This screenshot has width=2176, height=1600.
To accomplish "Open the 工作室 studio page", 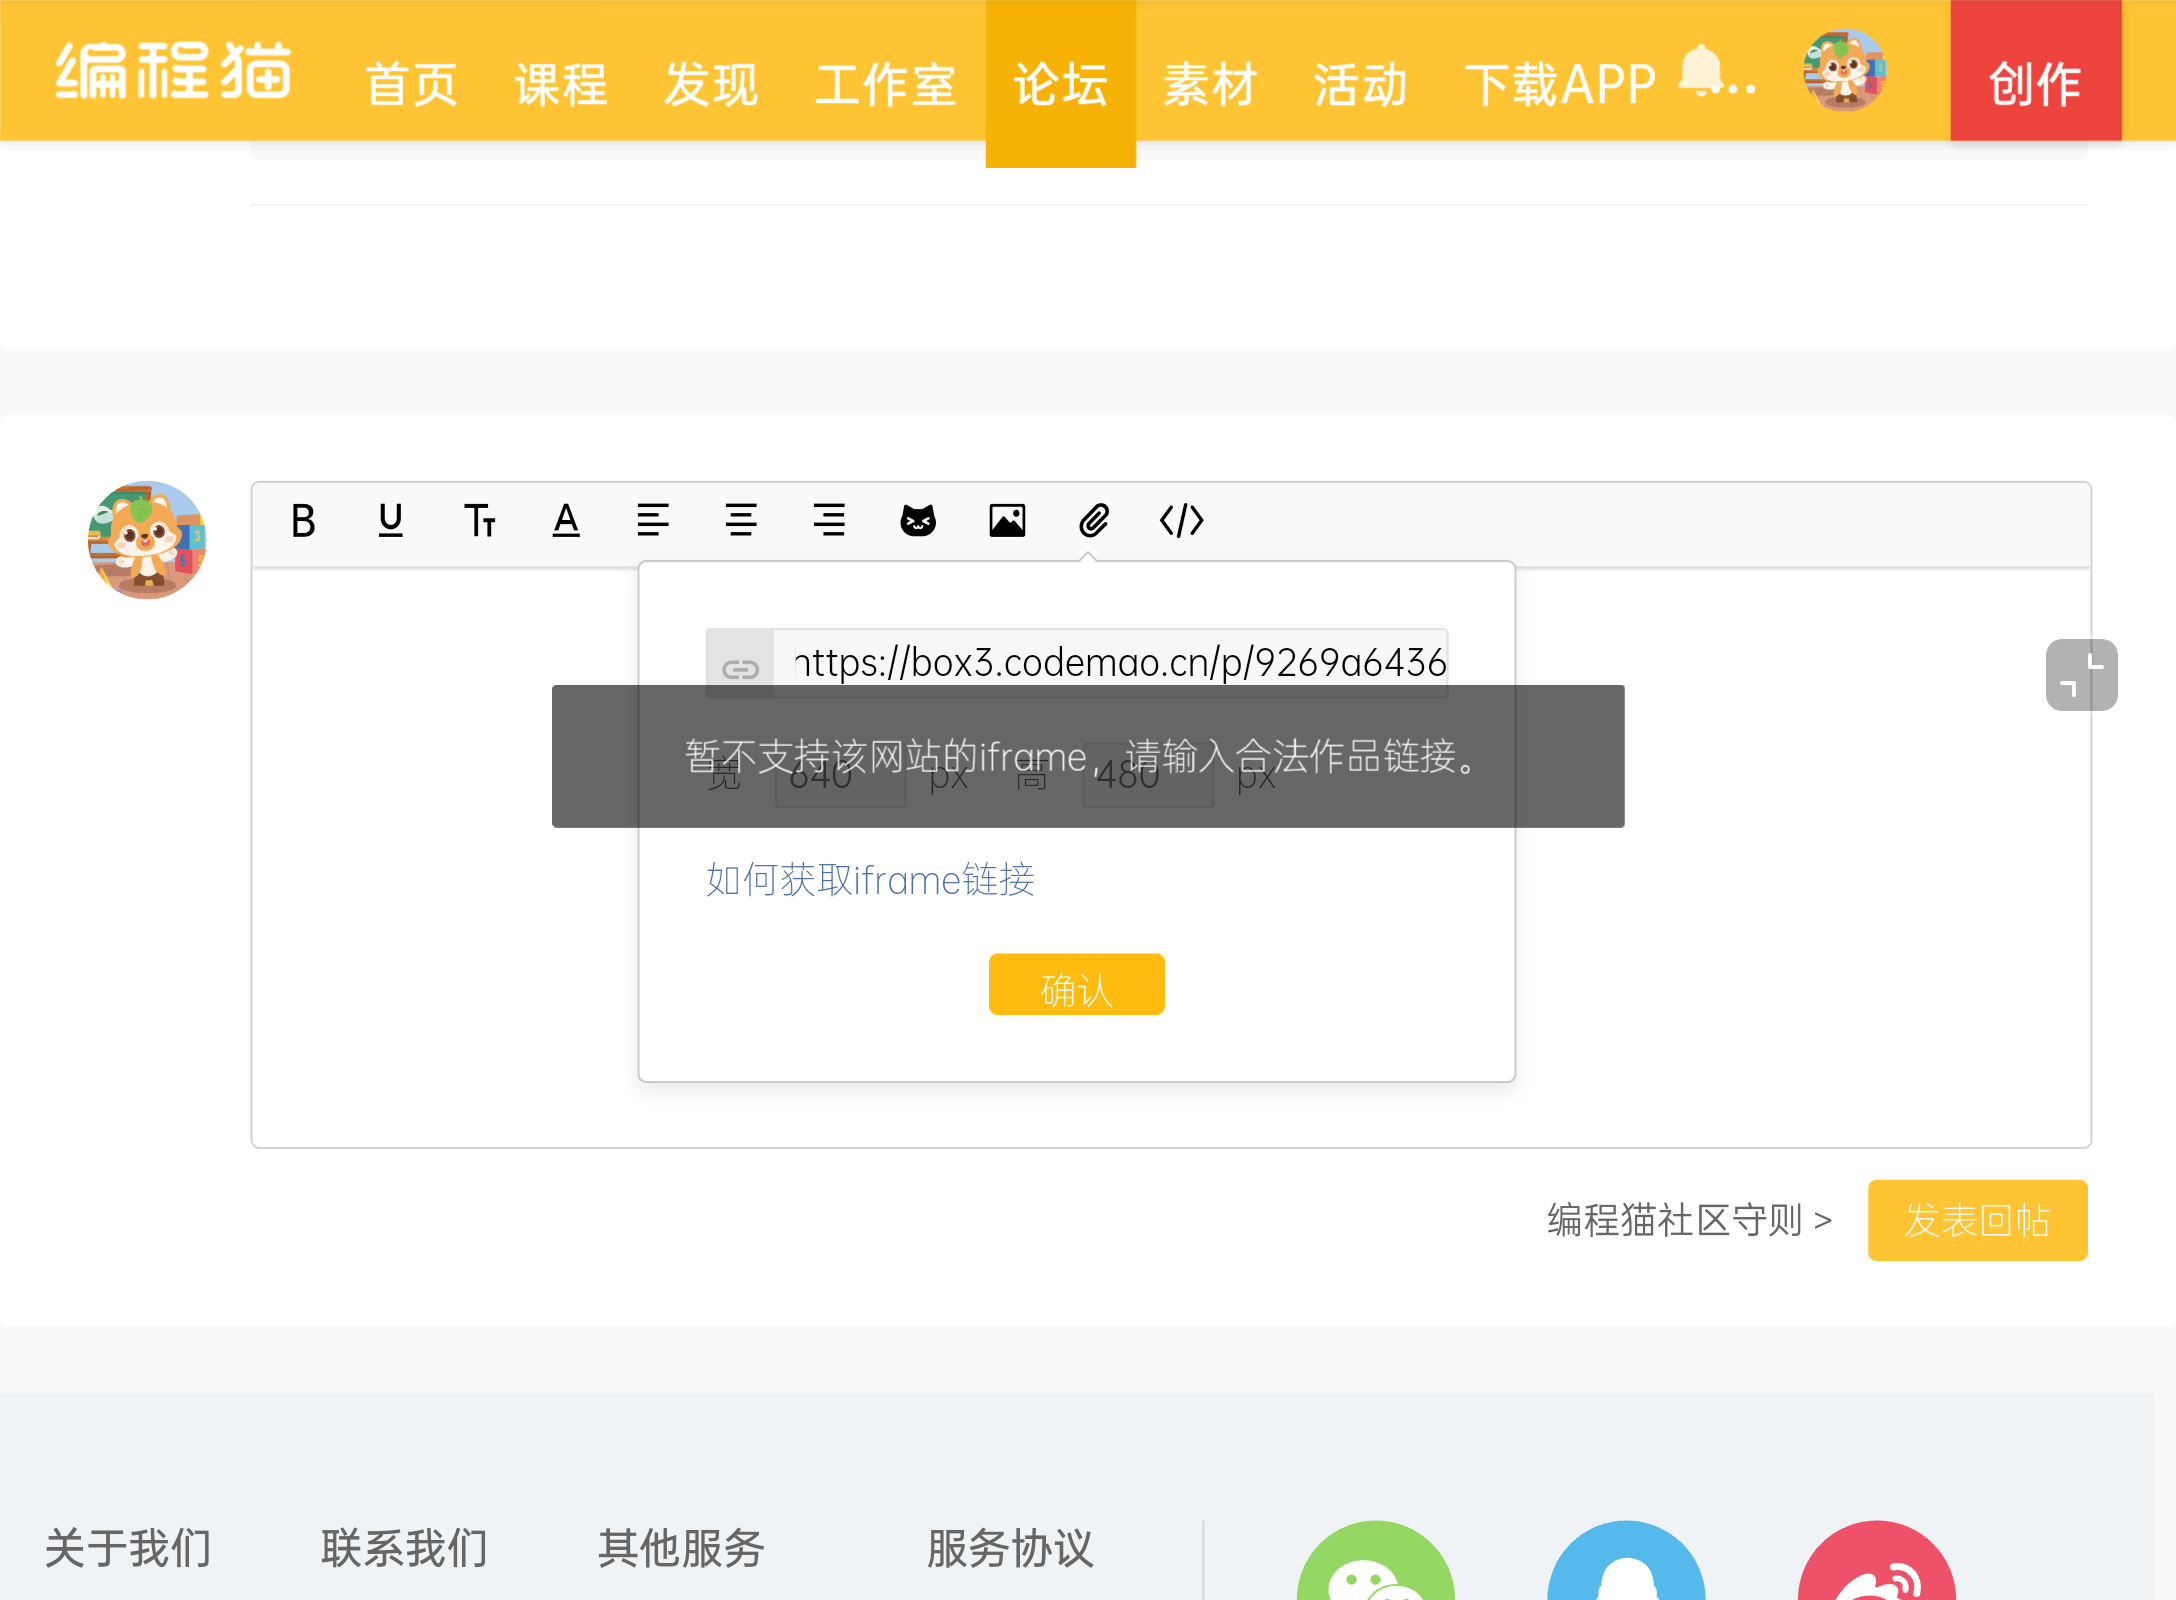I will [885, 84].
